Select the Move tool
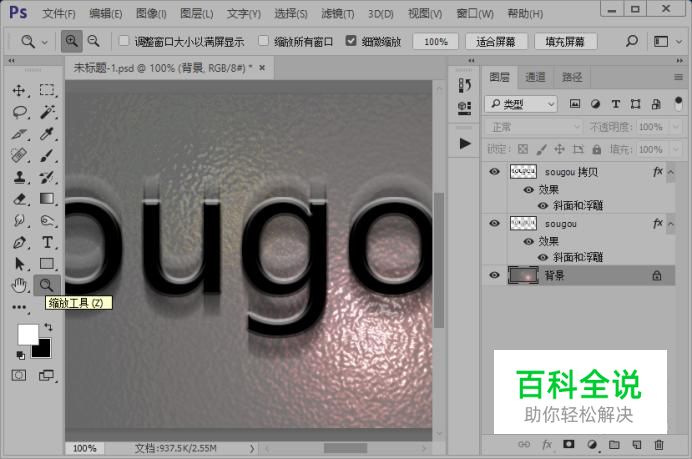The width and height of the screenshot is (692, 459). 19,90
